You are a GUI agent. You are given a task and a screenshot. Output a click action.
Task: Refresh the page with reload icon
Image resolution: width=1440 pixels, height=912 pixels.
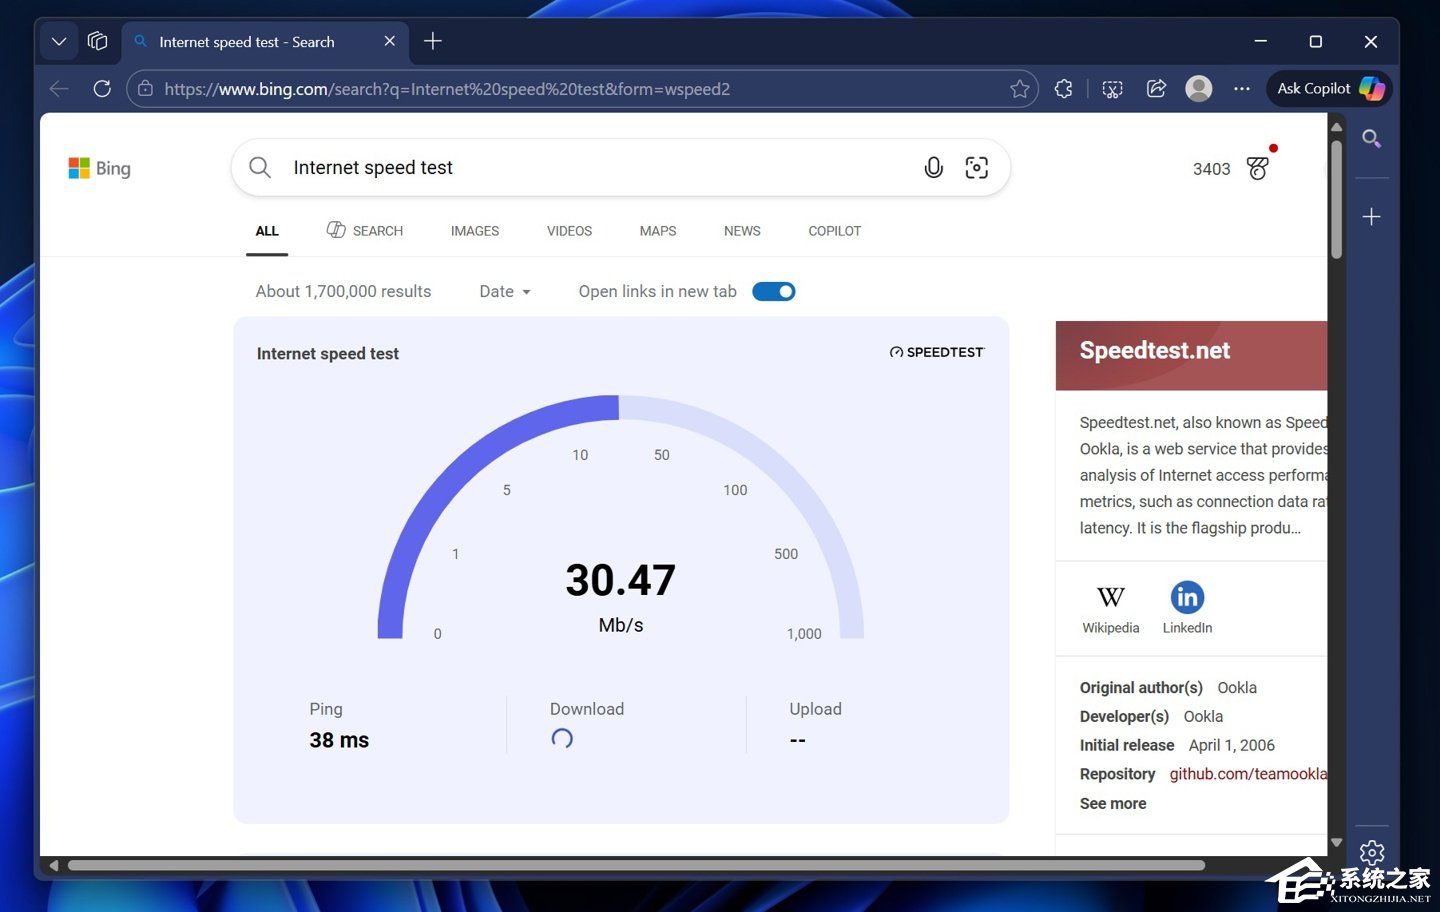pyautogui.click(x=102, y=89)
